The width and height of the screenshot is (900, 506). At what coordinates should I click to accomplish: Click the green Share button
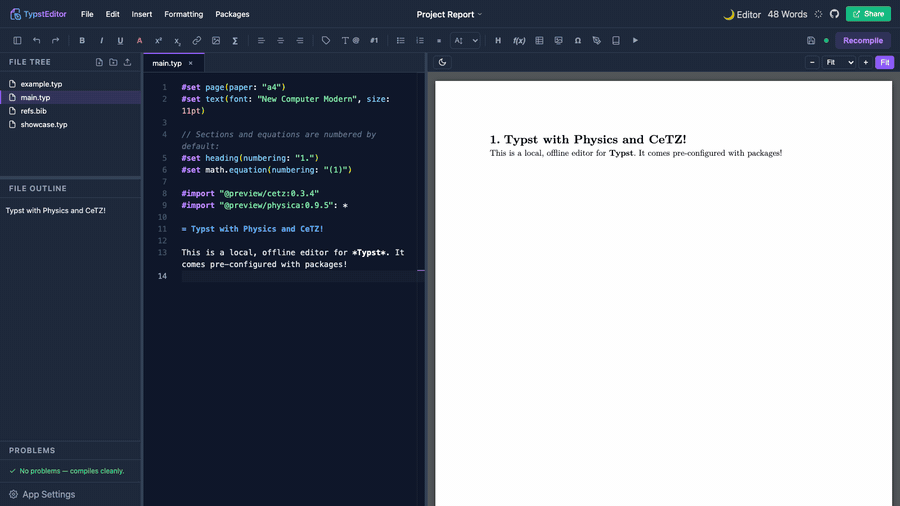point(868,14)
